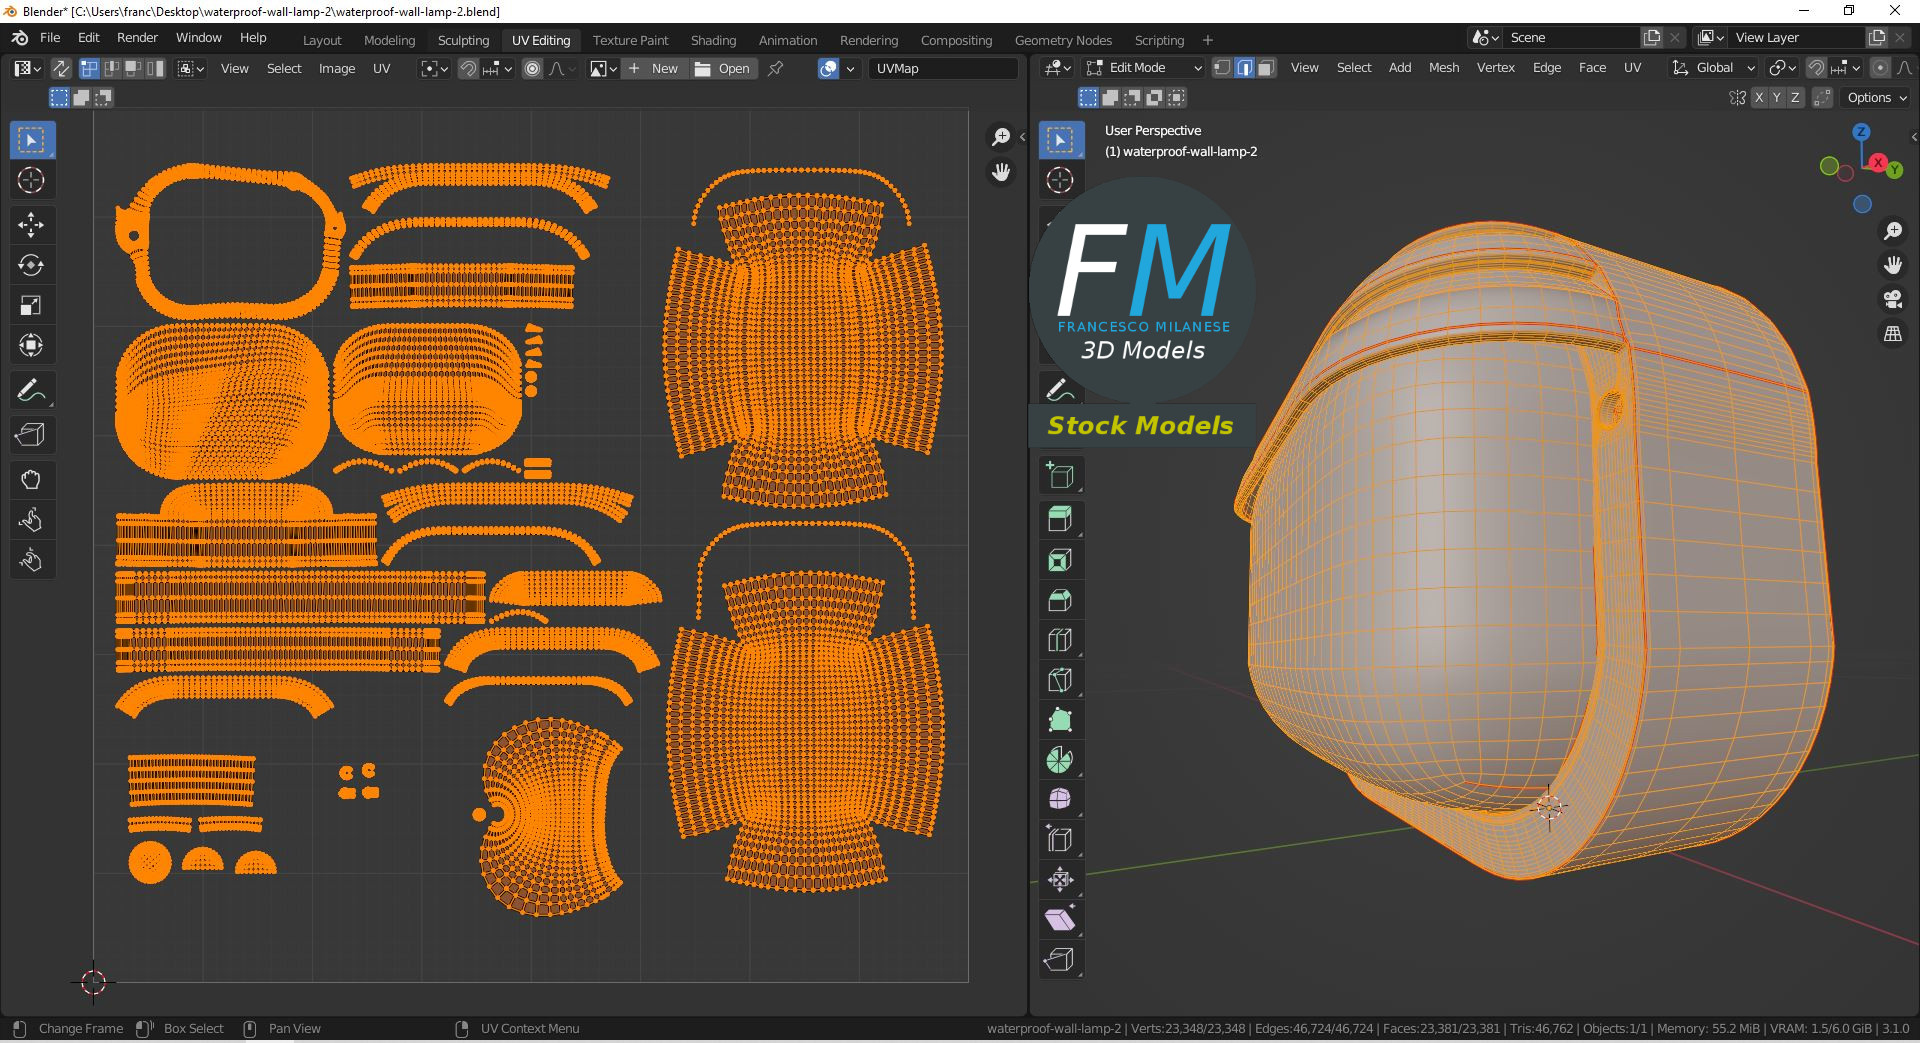Choose the Shear tool in viewport toolbar
This screenshot has height=1043, width=1920.
click(x=1060, y=919)
